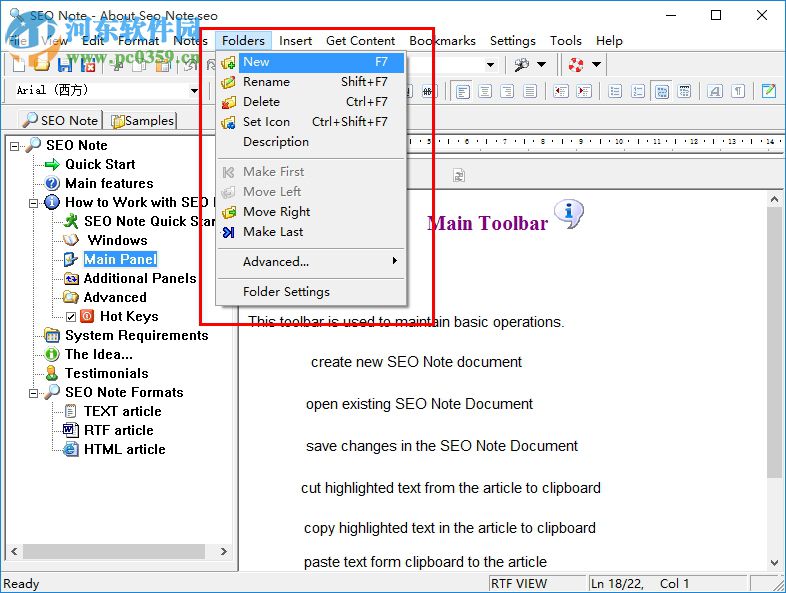Click the document vertical scrollbar up arrow
Image resolution: width=786 pixels, height=593 pixels.
[x=774, y=200]
